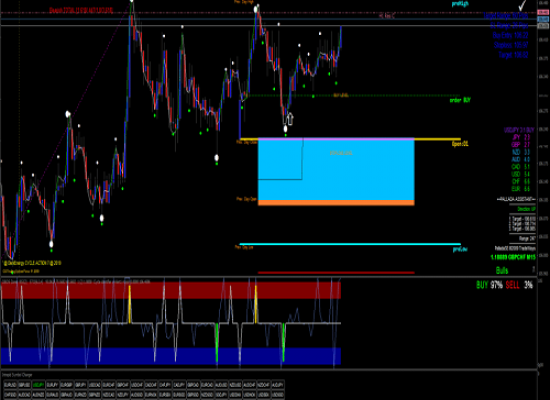Image resolution: width=550 pixels, height=400 pixels.
Task: Click the BUY 97% indicator label
Action: point(489,285)
